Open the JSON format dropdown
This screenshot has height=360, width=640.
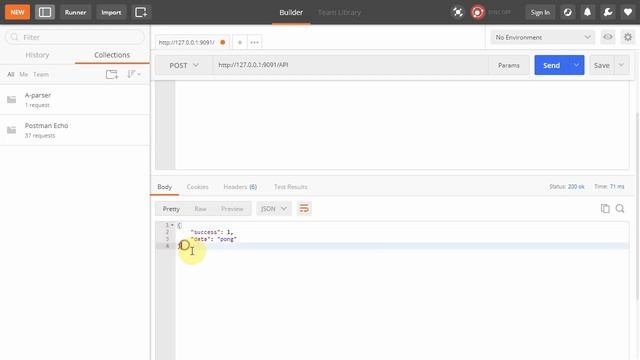point(273,209)
